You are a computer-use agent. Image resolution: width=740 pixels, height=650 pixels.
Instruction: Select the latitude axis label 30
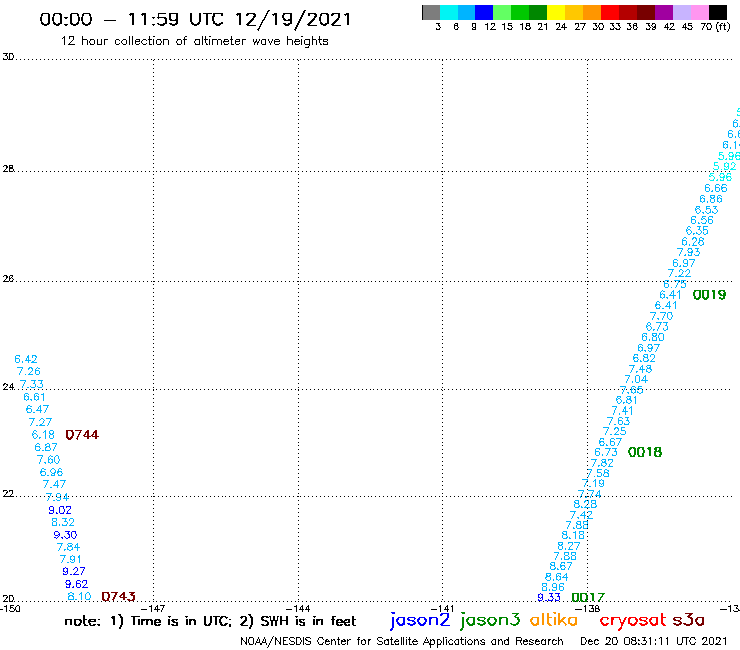(8, 57)
